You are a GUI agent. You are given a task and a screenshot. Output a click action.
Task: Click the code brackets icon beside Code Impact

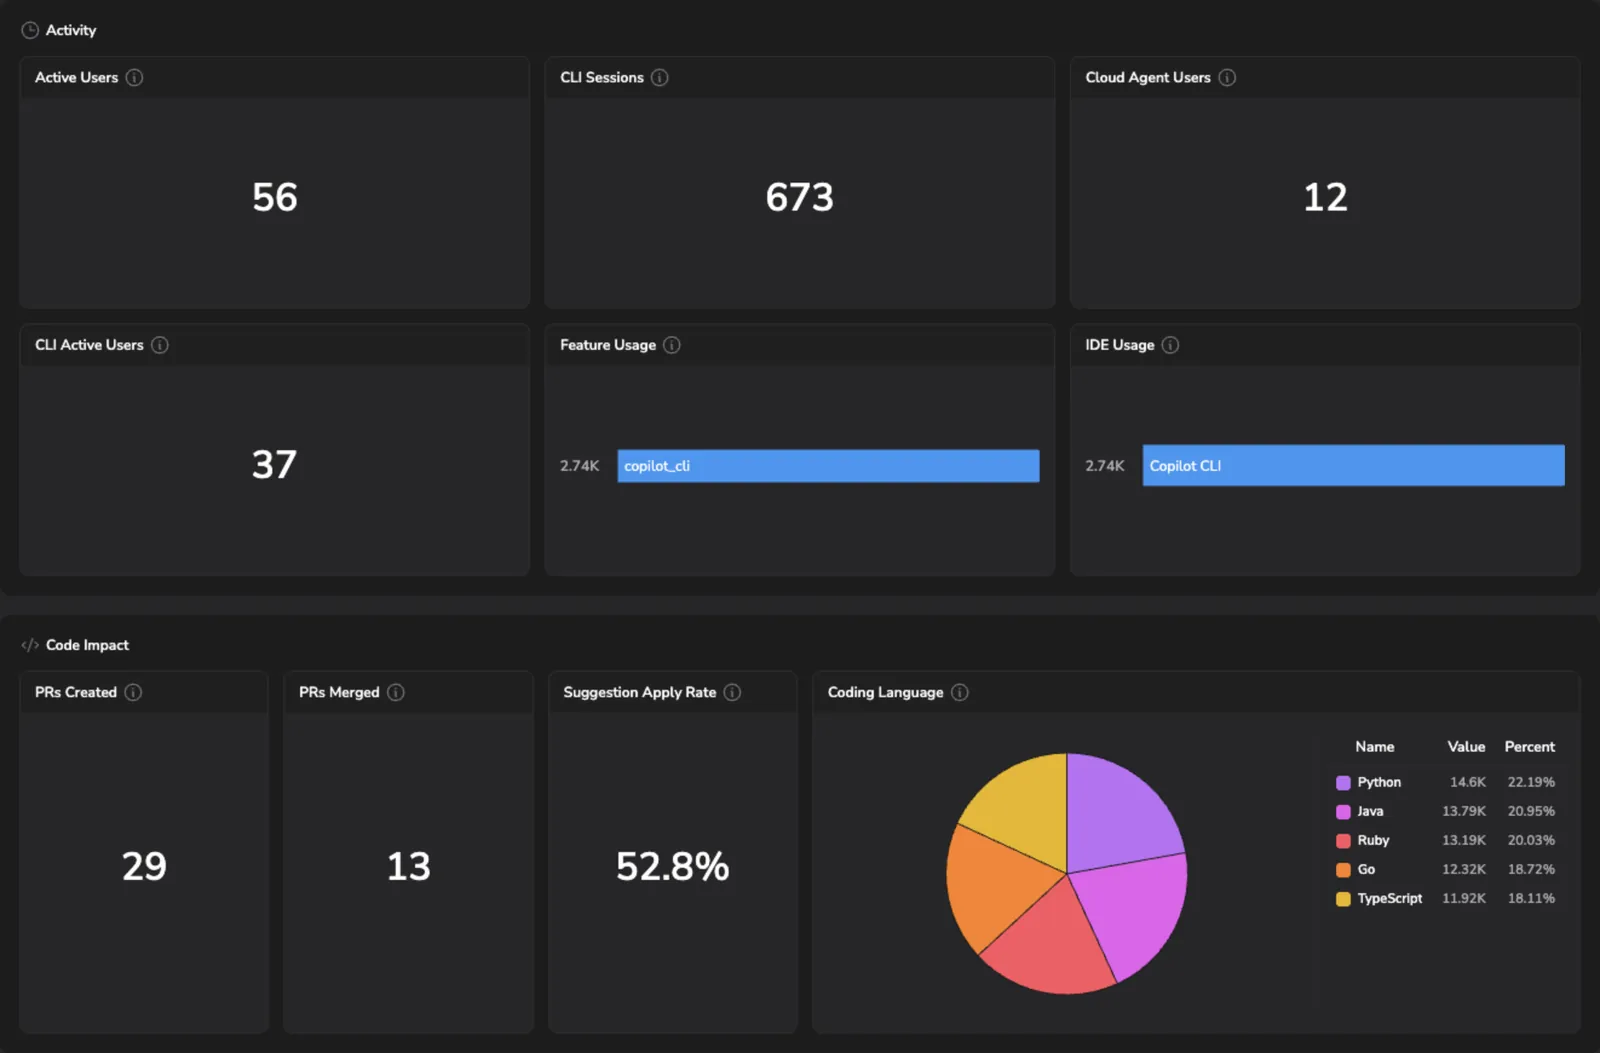pos(30,645)
